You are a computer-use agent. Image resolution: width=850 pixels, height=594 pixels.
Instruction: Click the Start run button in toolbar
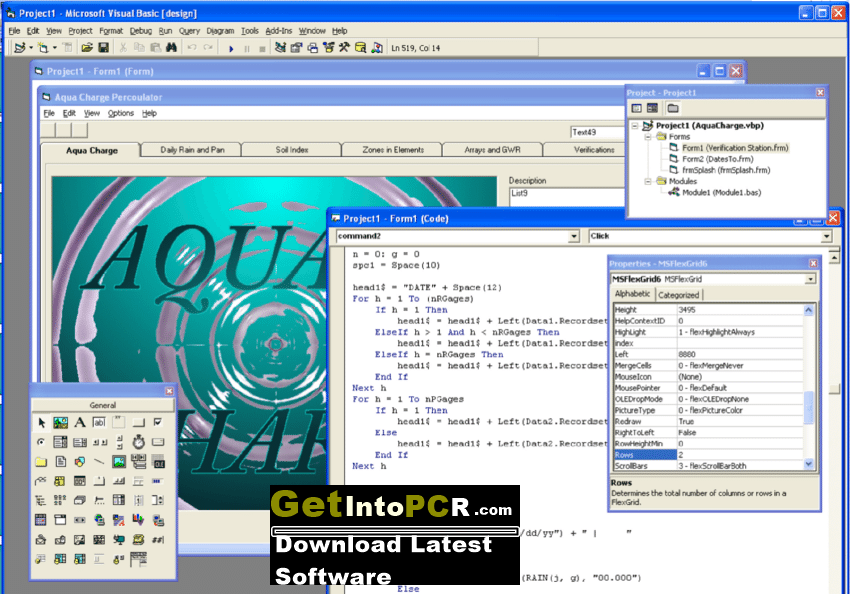tap(231, 49)
